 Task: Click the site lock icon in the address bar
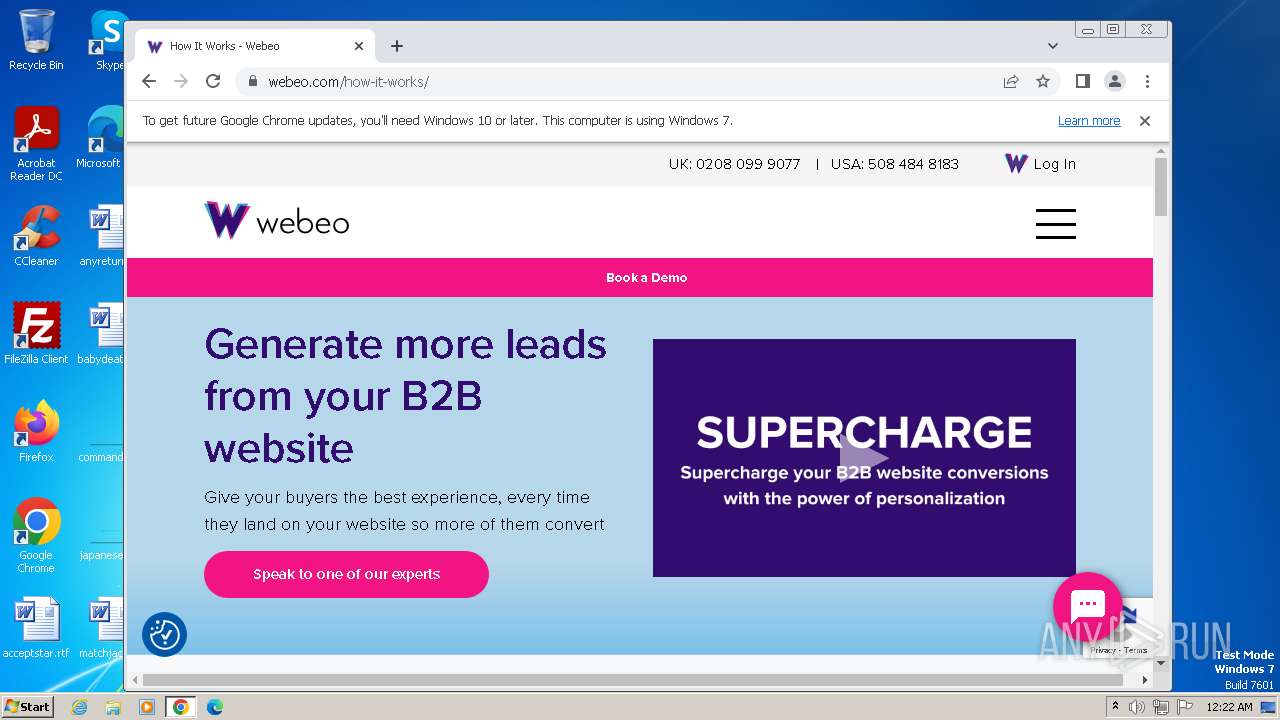[253, 81]
